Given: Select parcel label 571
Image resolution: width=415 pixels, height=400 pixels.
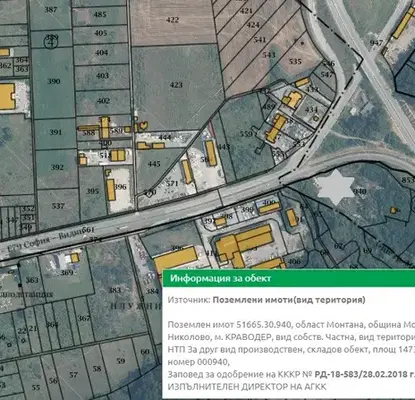Looking at the screenshot, I should [x=172, y=183].
